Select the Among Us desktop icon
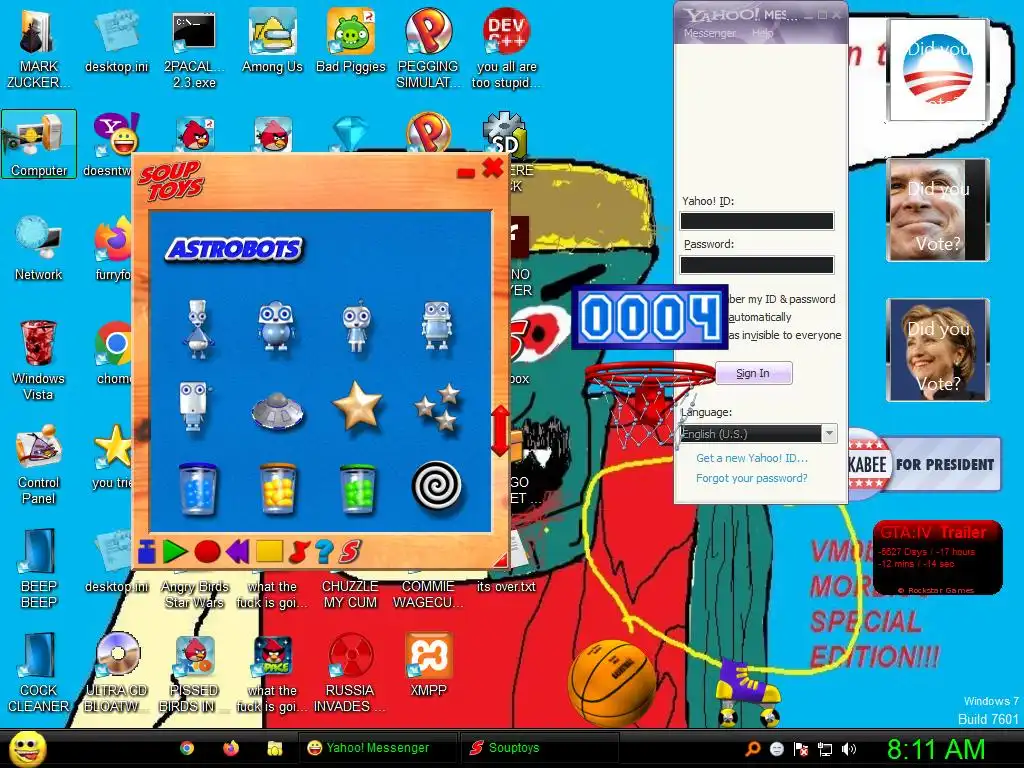 pos(272,40)
